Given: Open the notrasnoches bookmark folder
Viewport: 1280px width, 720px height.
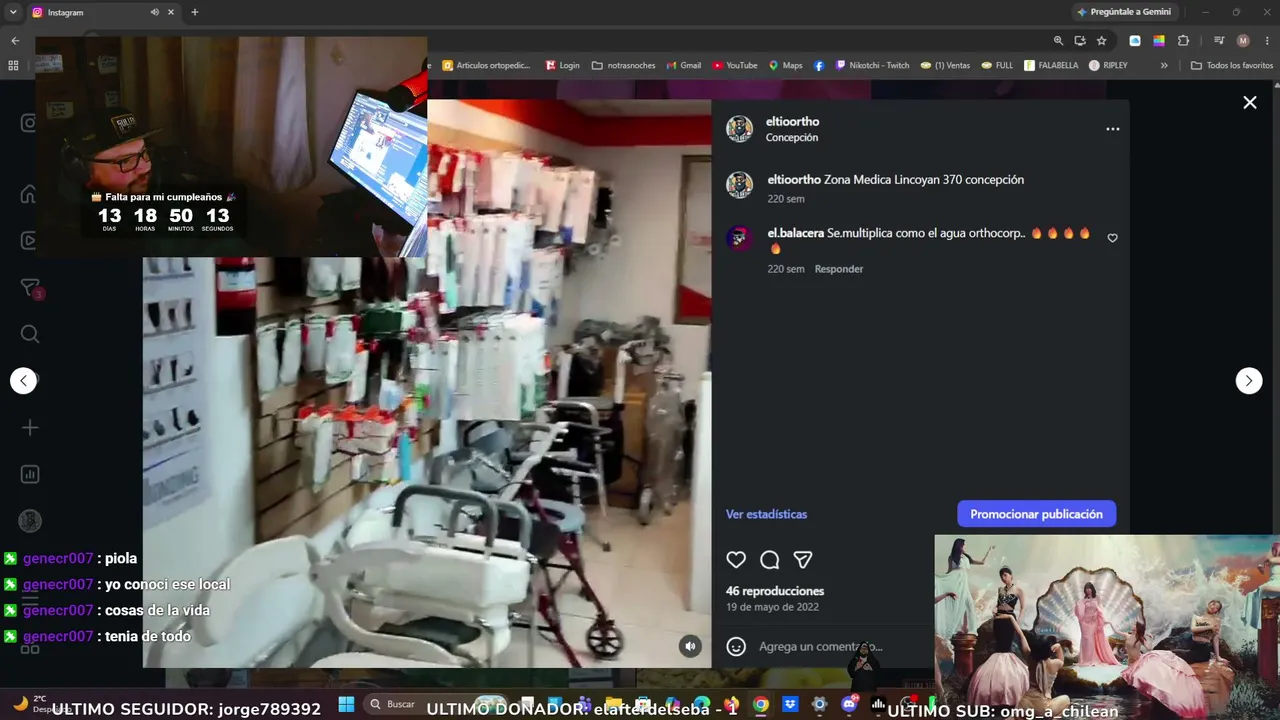Looking at the screenshot, I should [623, 65].
